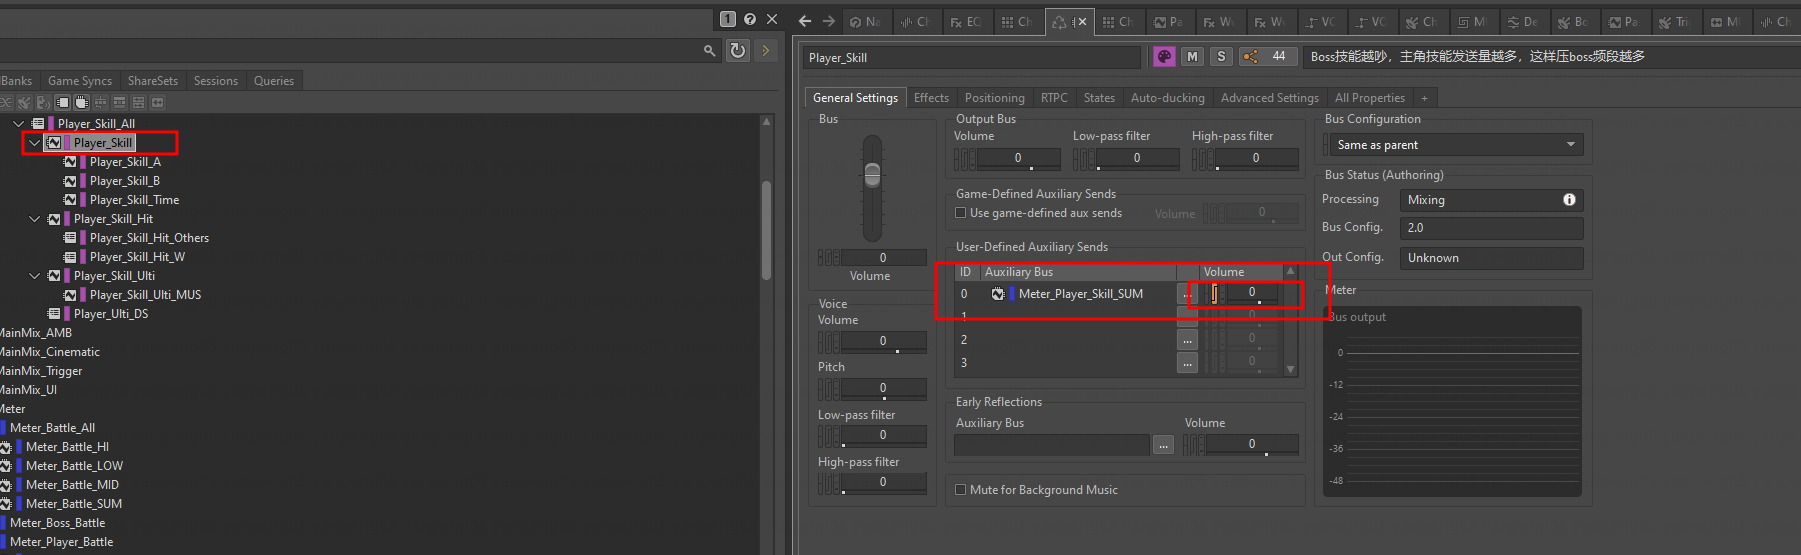The height and width of the screenshot is (555, 1801).
Task: Click browse button for aux send ID 0
Action: coord(1187,294)
